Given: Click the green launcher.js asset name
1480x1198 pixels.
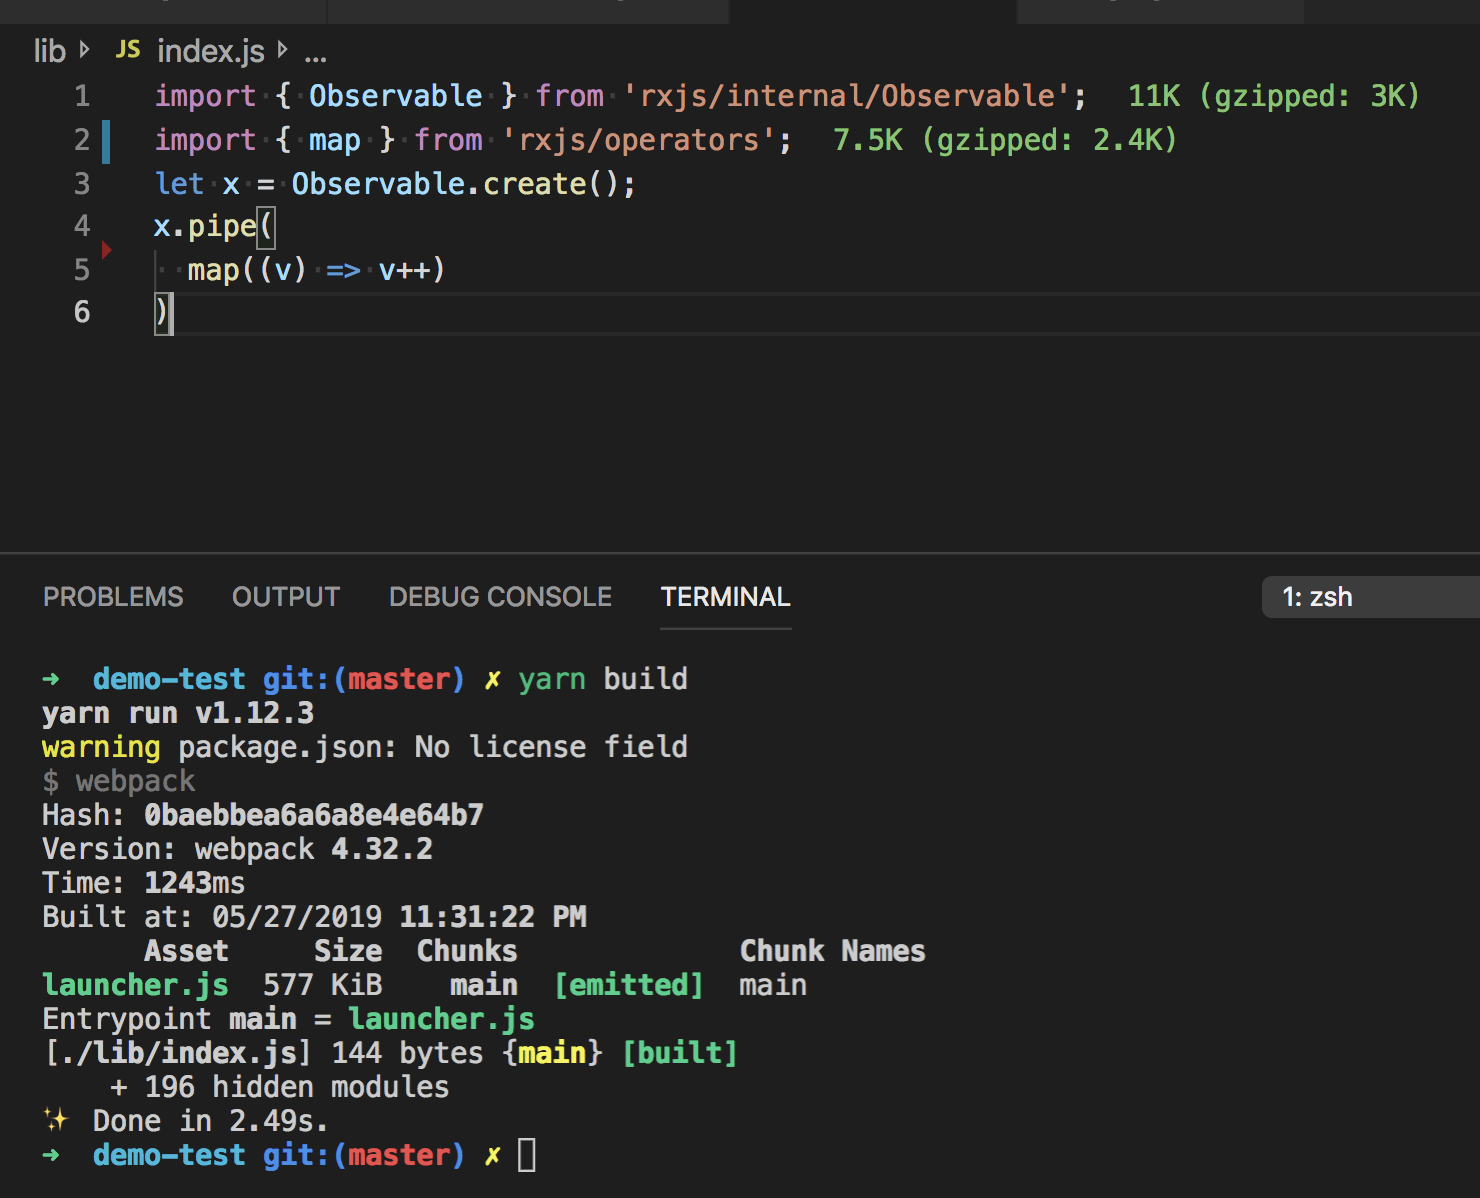Looking at the screenshot, I should [x=135, y=985].
